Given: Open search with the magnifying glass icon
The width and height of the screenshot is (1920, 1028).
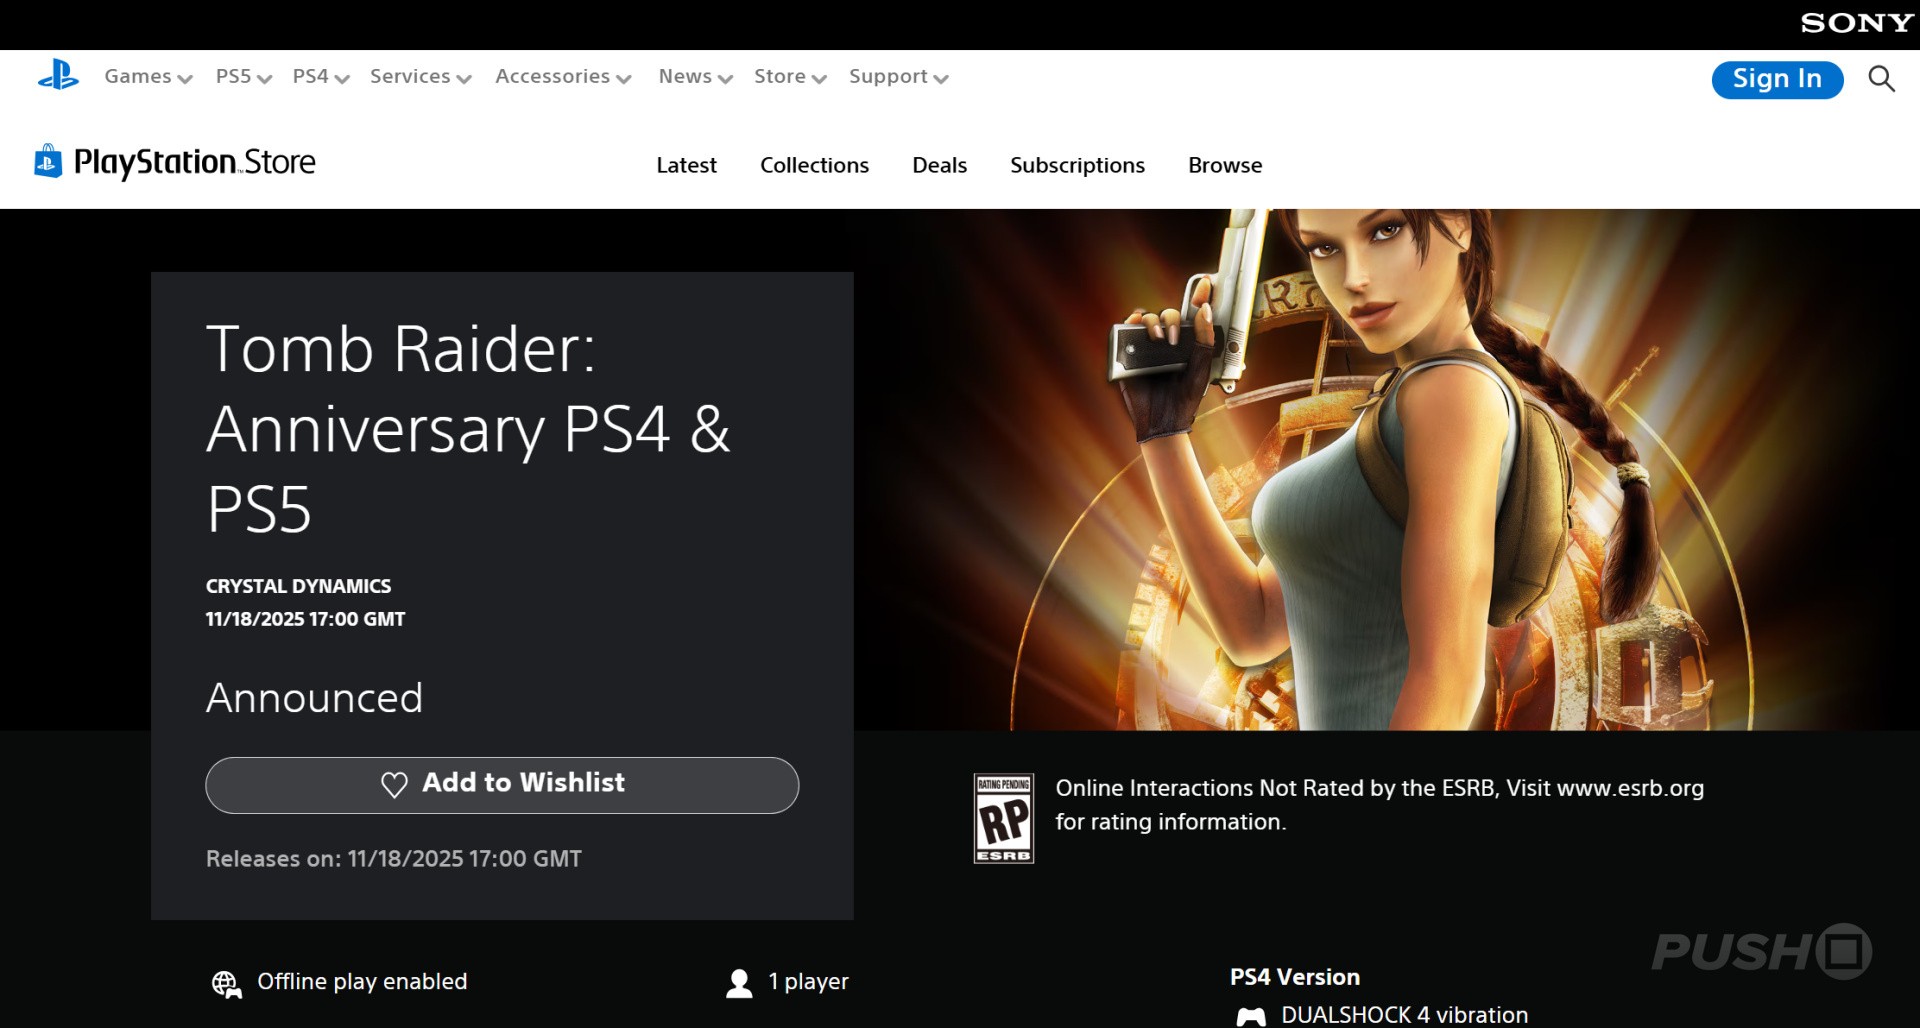Looking at the screenshot, I should 1881,79.
